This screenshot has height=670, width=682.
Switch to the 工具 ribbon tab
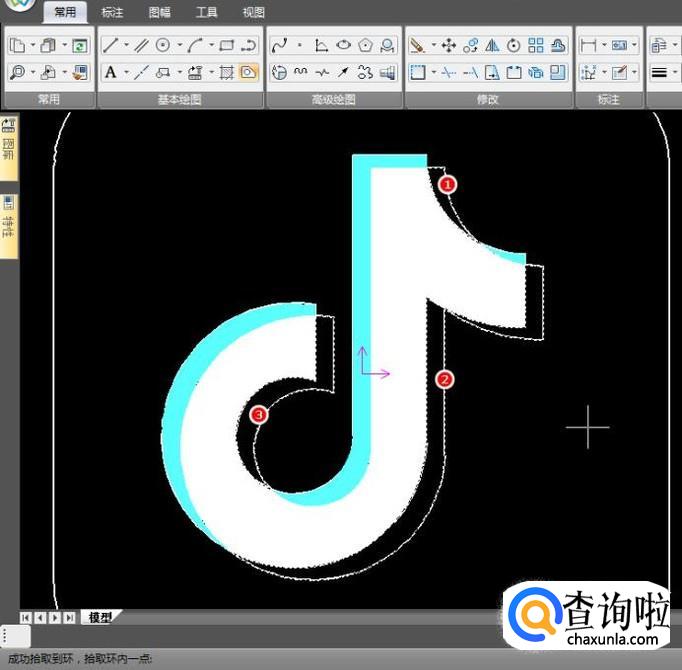coord(207,13)
